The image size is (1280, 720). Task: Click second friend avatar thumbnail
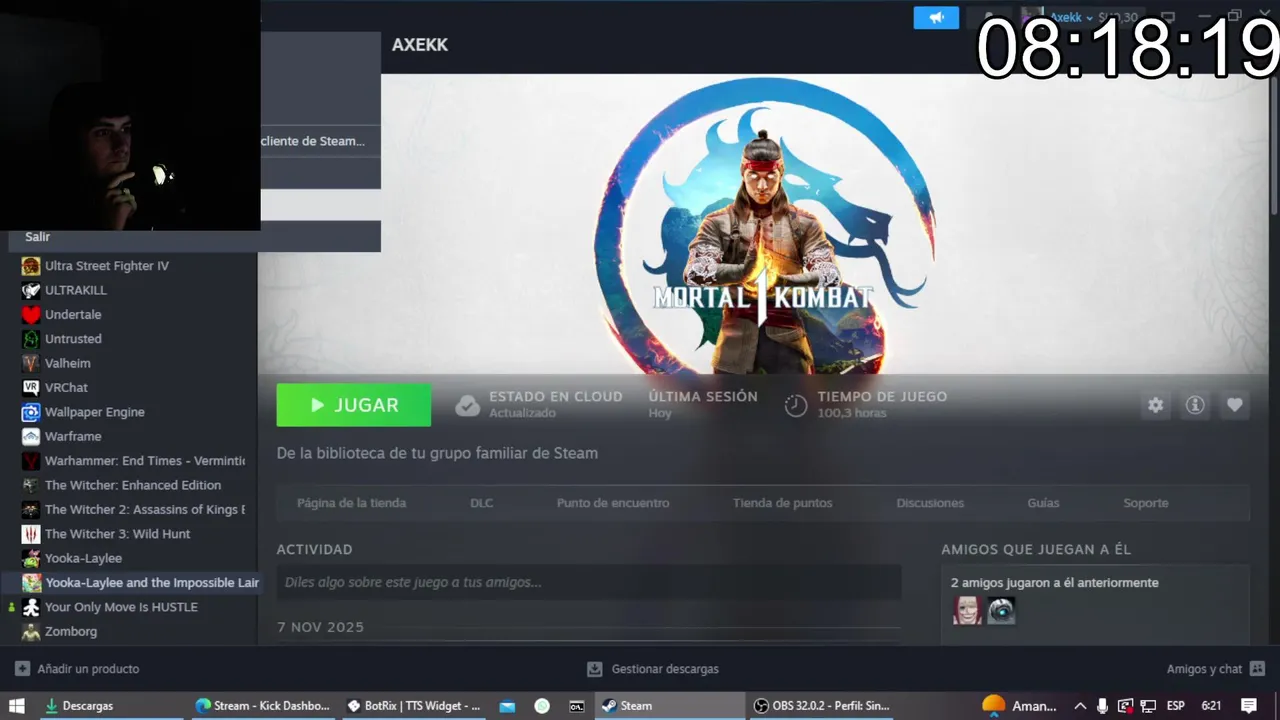[x=1001, y=611]
